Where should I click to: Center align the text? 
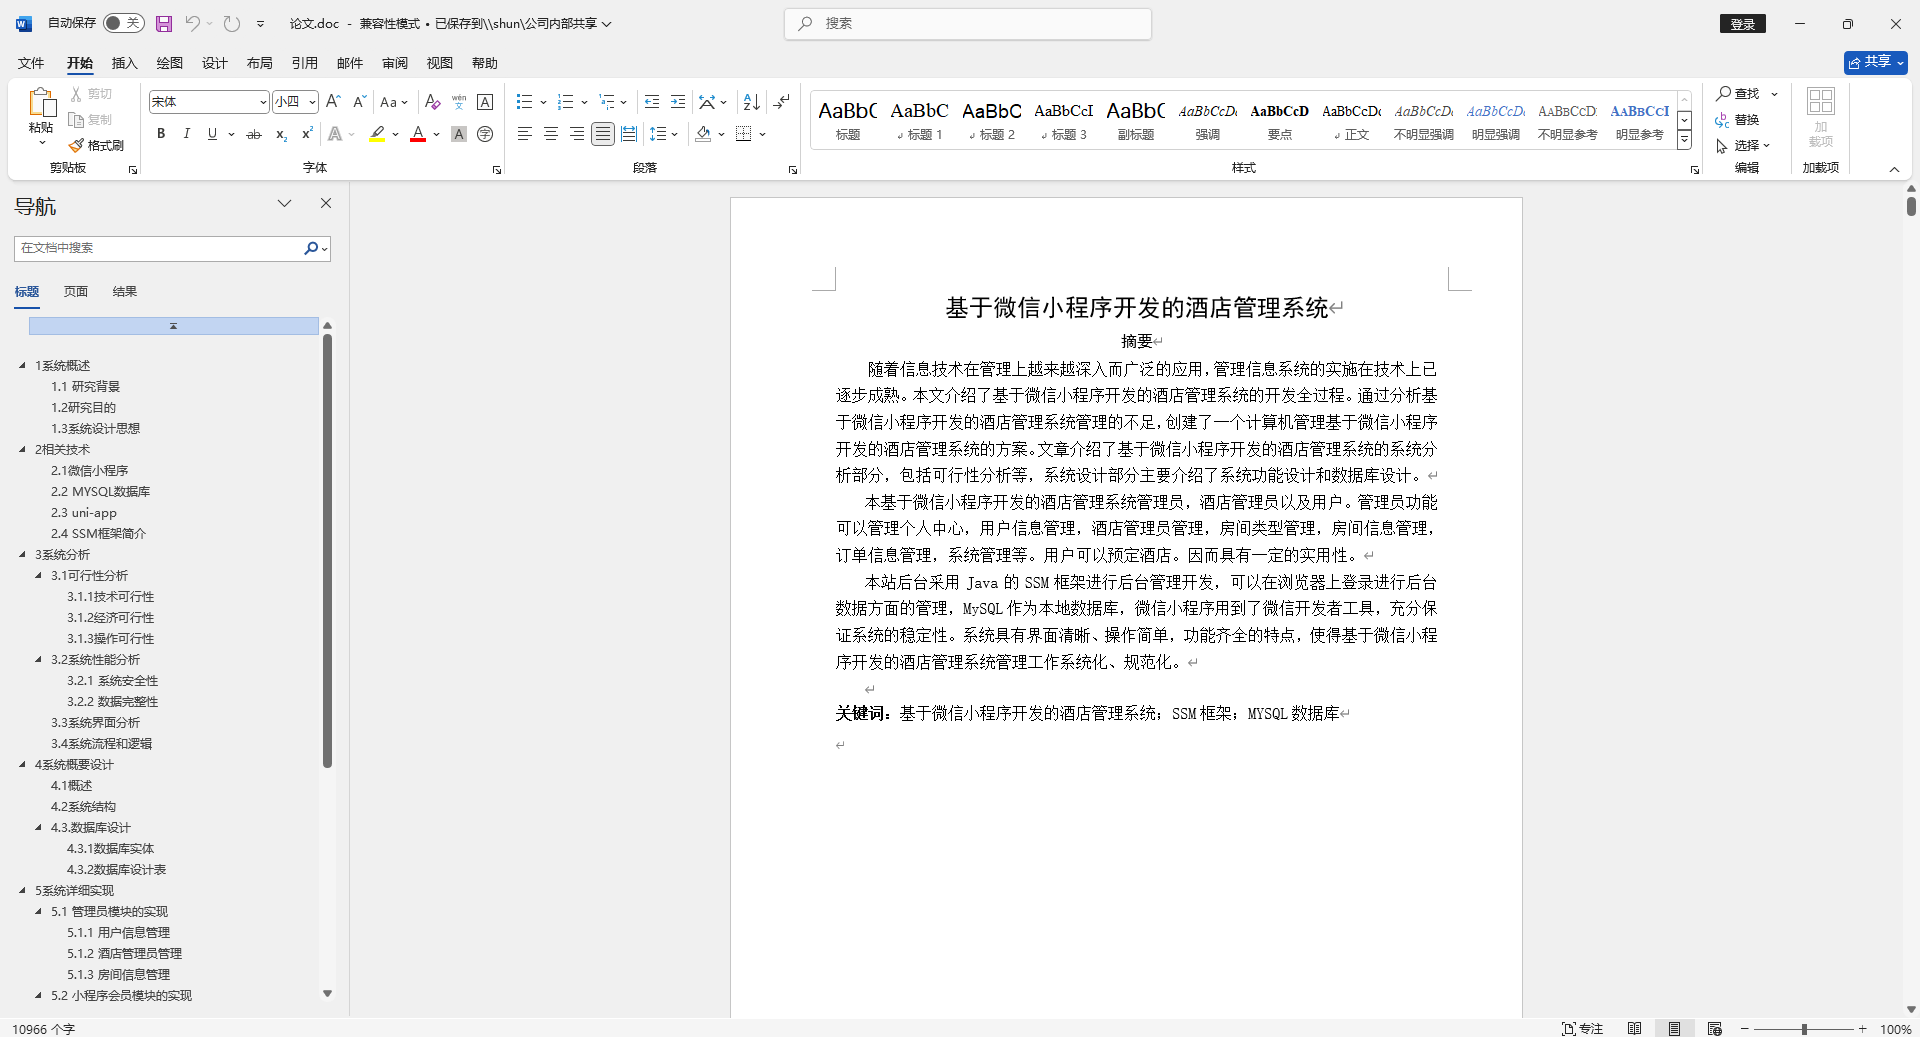pos(550,133)
